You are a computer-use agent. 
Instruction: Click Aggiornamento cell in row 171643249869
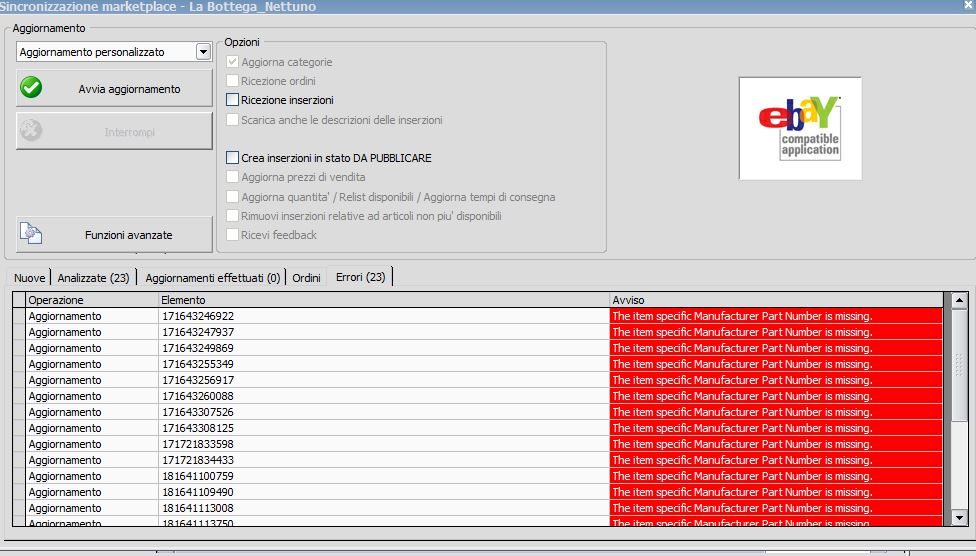[x=92, y=348]
